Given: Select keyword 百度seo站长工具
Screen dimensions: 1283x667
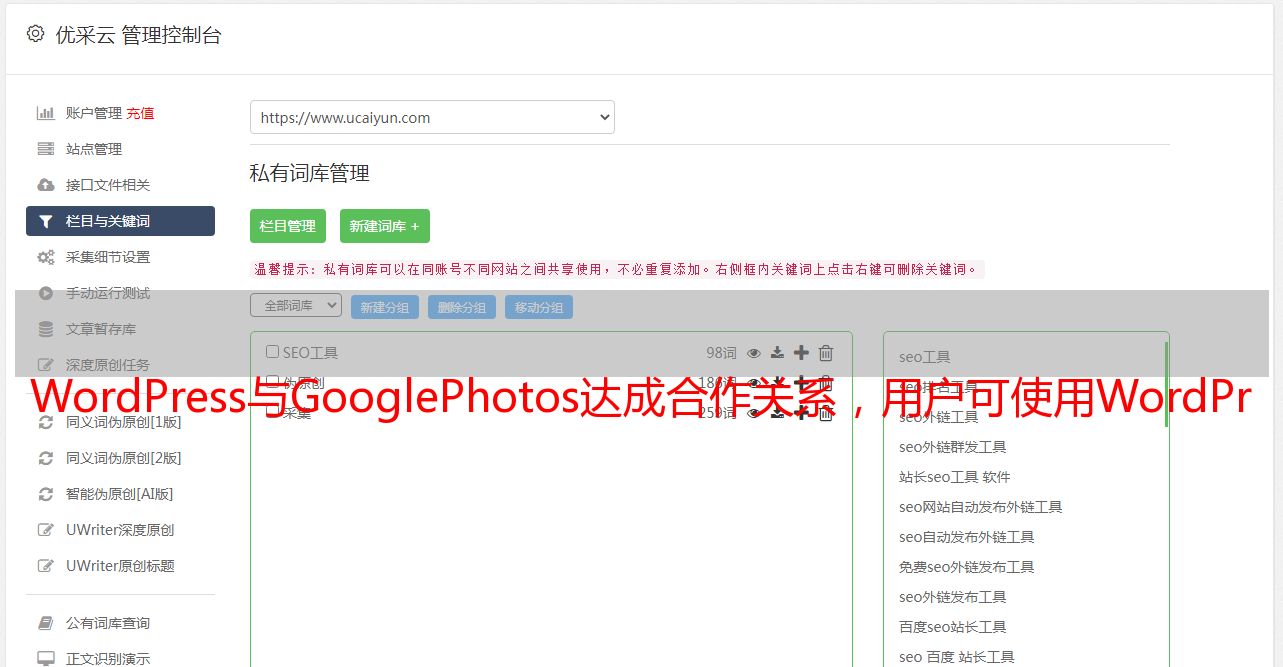Looking at the screenshot, I should coord(953,627).
